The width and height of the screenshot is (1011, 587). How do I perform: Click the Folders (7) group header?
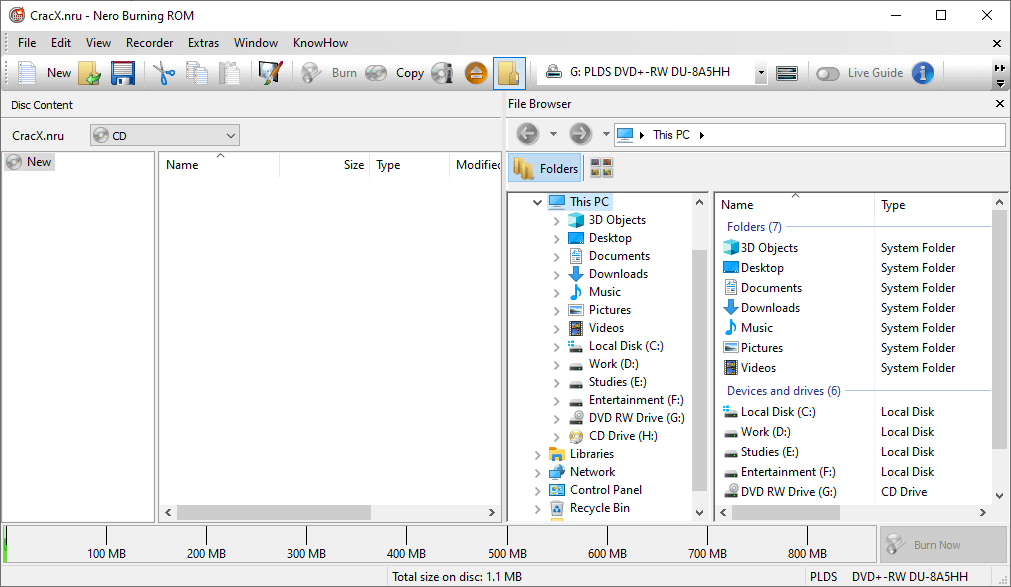pyautogui.click(x=754, y=227)
